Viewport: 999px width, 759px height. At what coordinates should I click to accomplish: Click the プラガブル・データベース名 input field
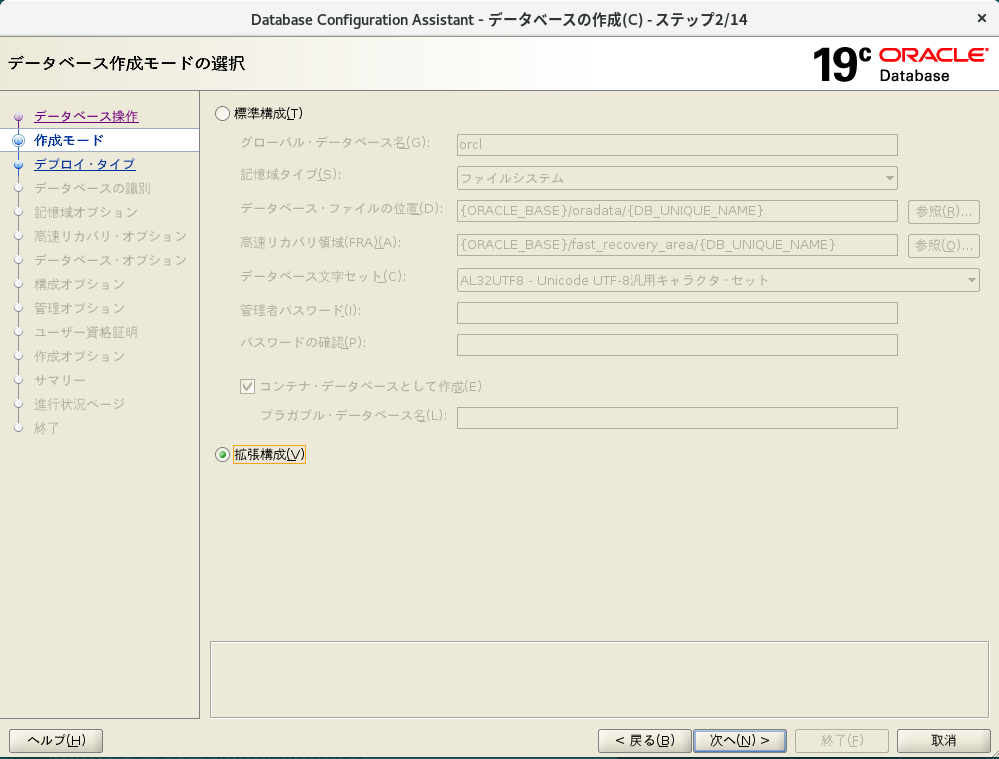tap(677, 417)
